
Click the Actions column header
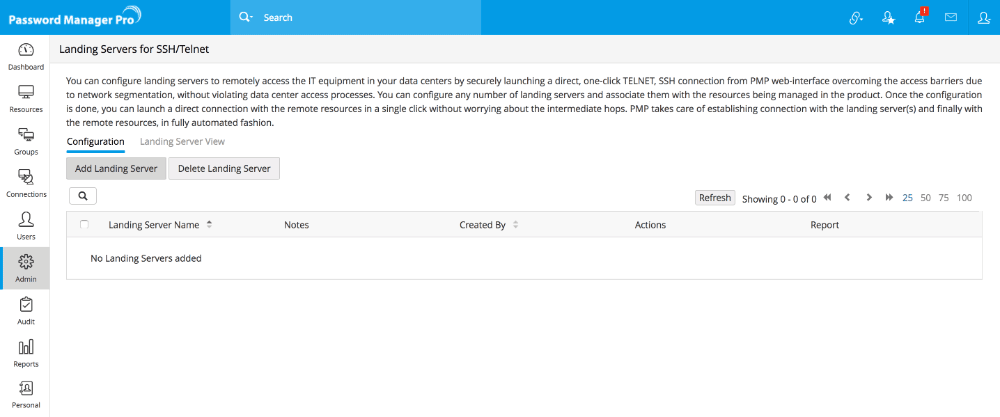pyautogui.click(x=650, y=225)
